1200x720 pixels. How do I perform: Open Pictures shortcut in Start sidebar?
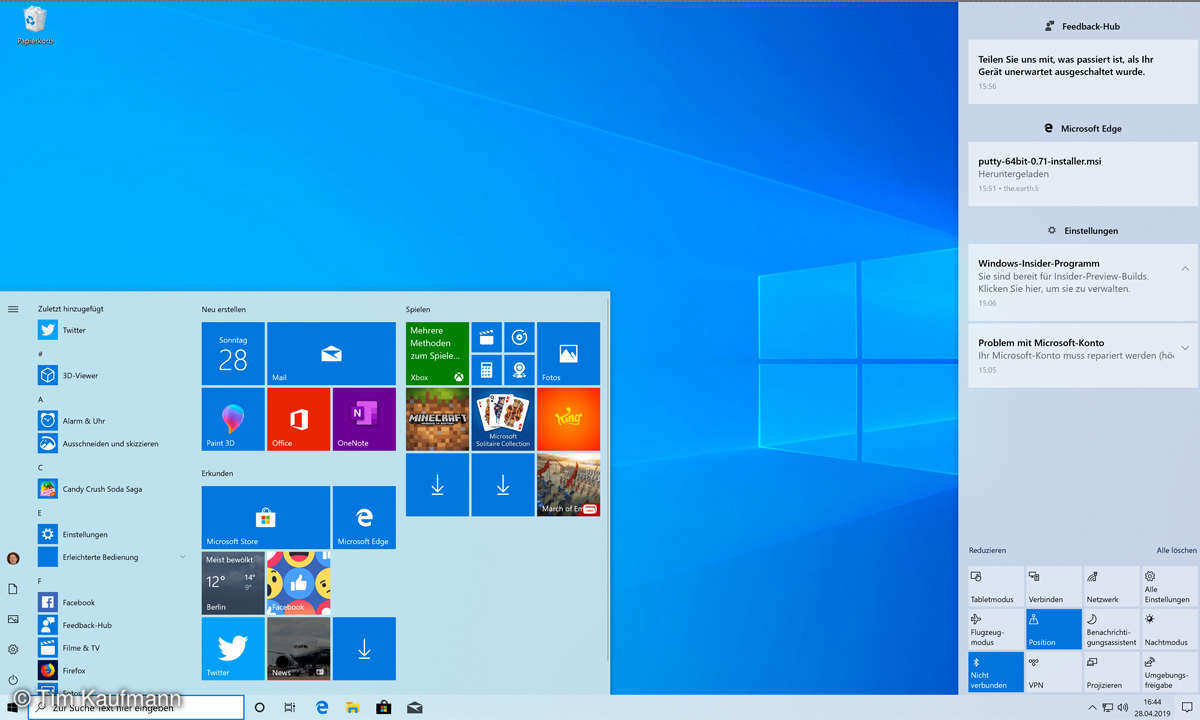13,619
